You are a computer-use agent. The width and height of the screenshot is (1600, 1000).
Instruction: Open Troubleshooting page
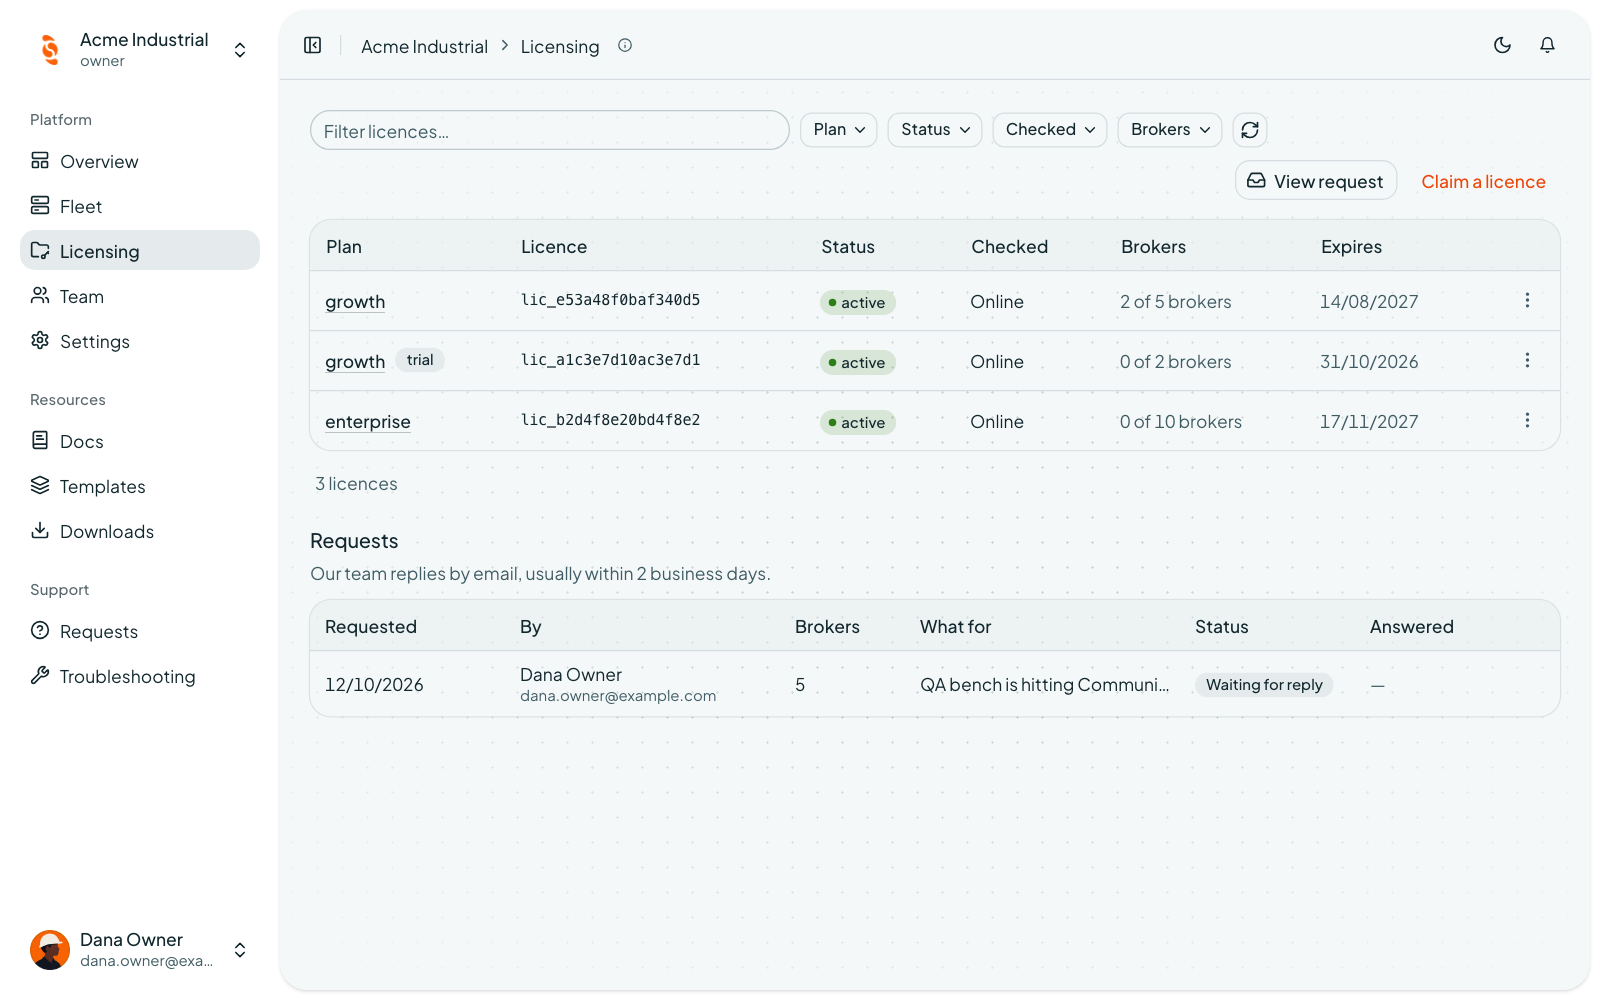140,676
